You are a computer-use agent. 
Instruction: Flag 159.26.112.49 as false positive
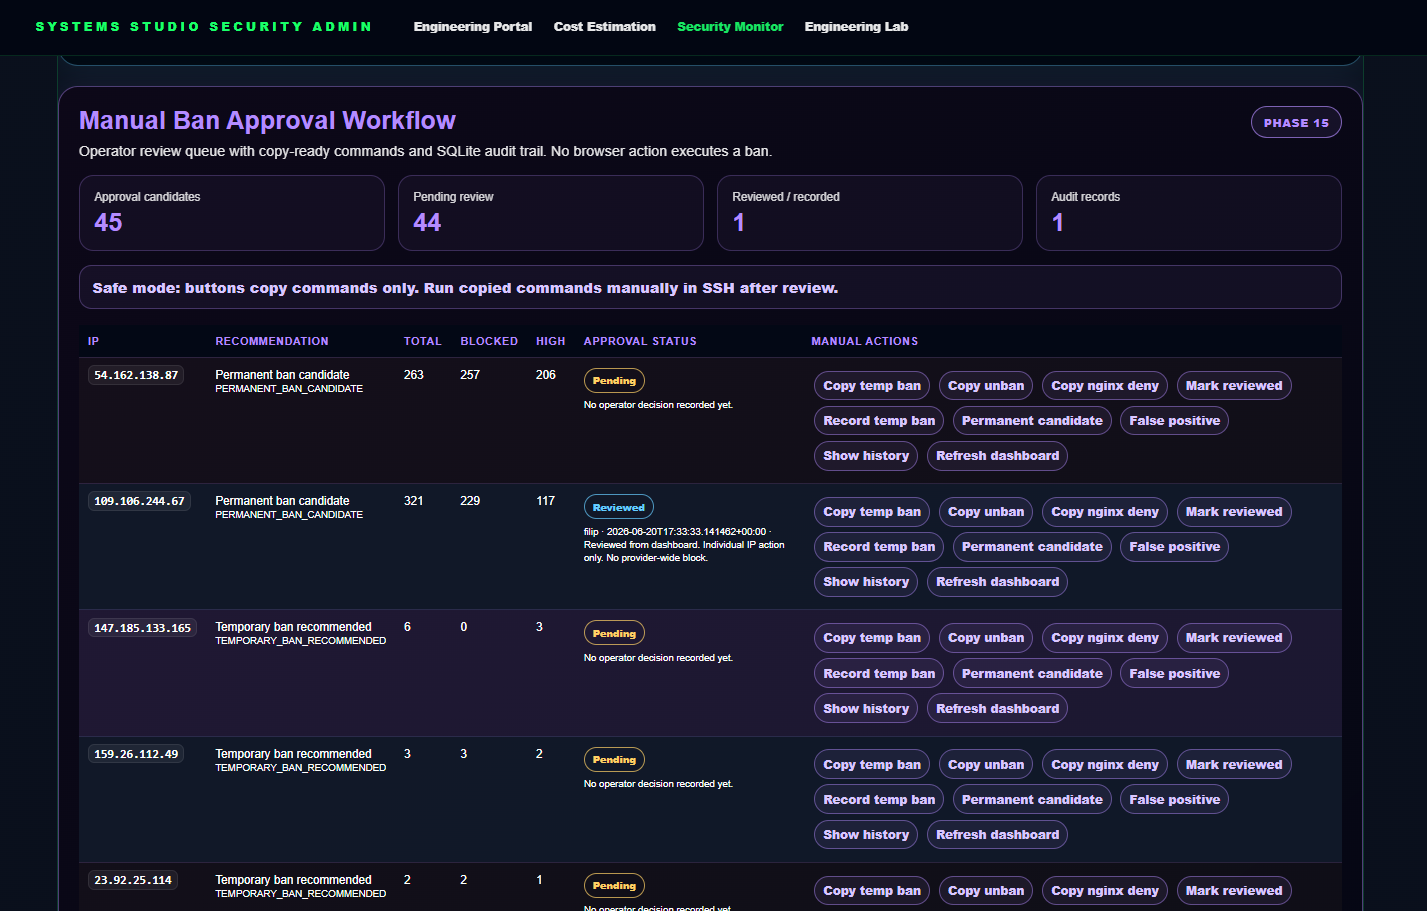[1174, 800]
